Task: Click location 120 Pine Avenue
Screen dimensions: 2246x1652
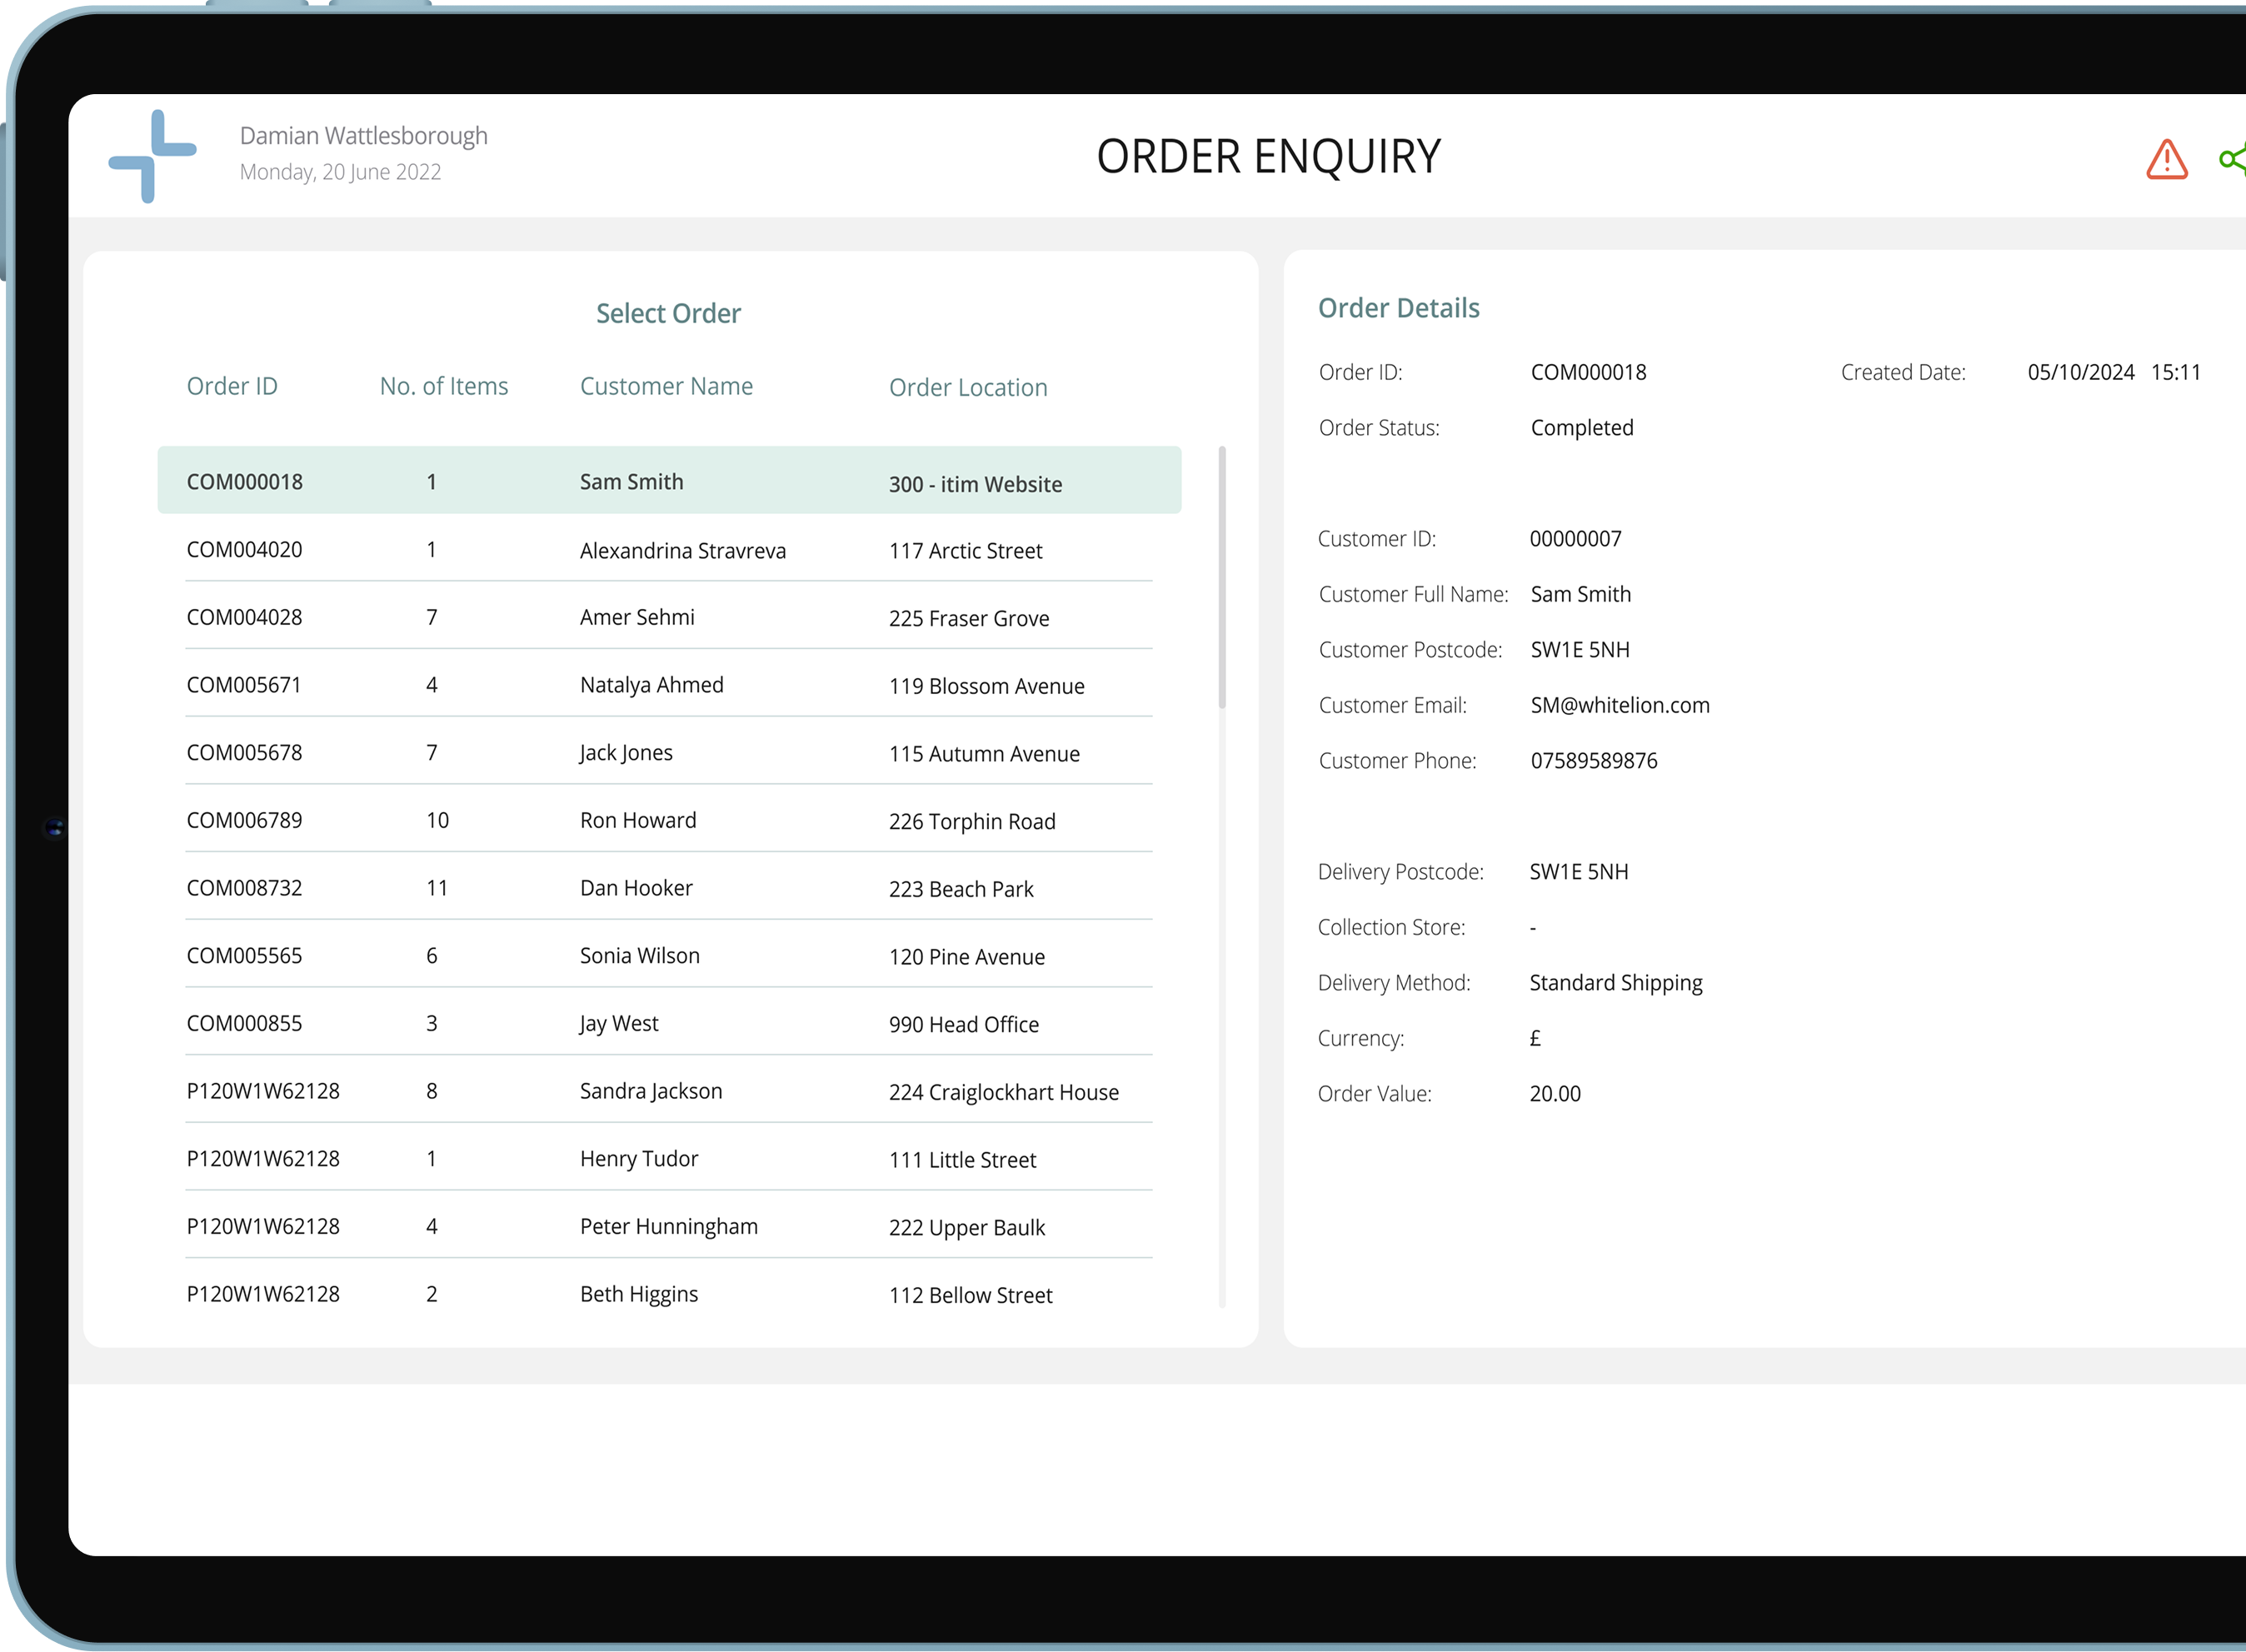Action: tap(967, 957)
